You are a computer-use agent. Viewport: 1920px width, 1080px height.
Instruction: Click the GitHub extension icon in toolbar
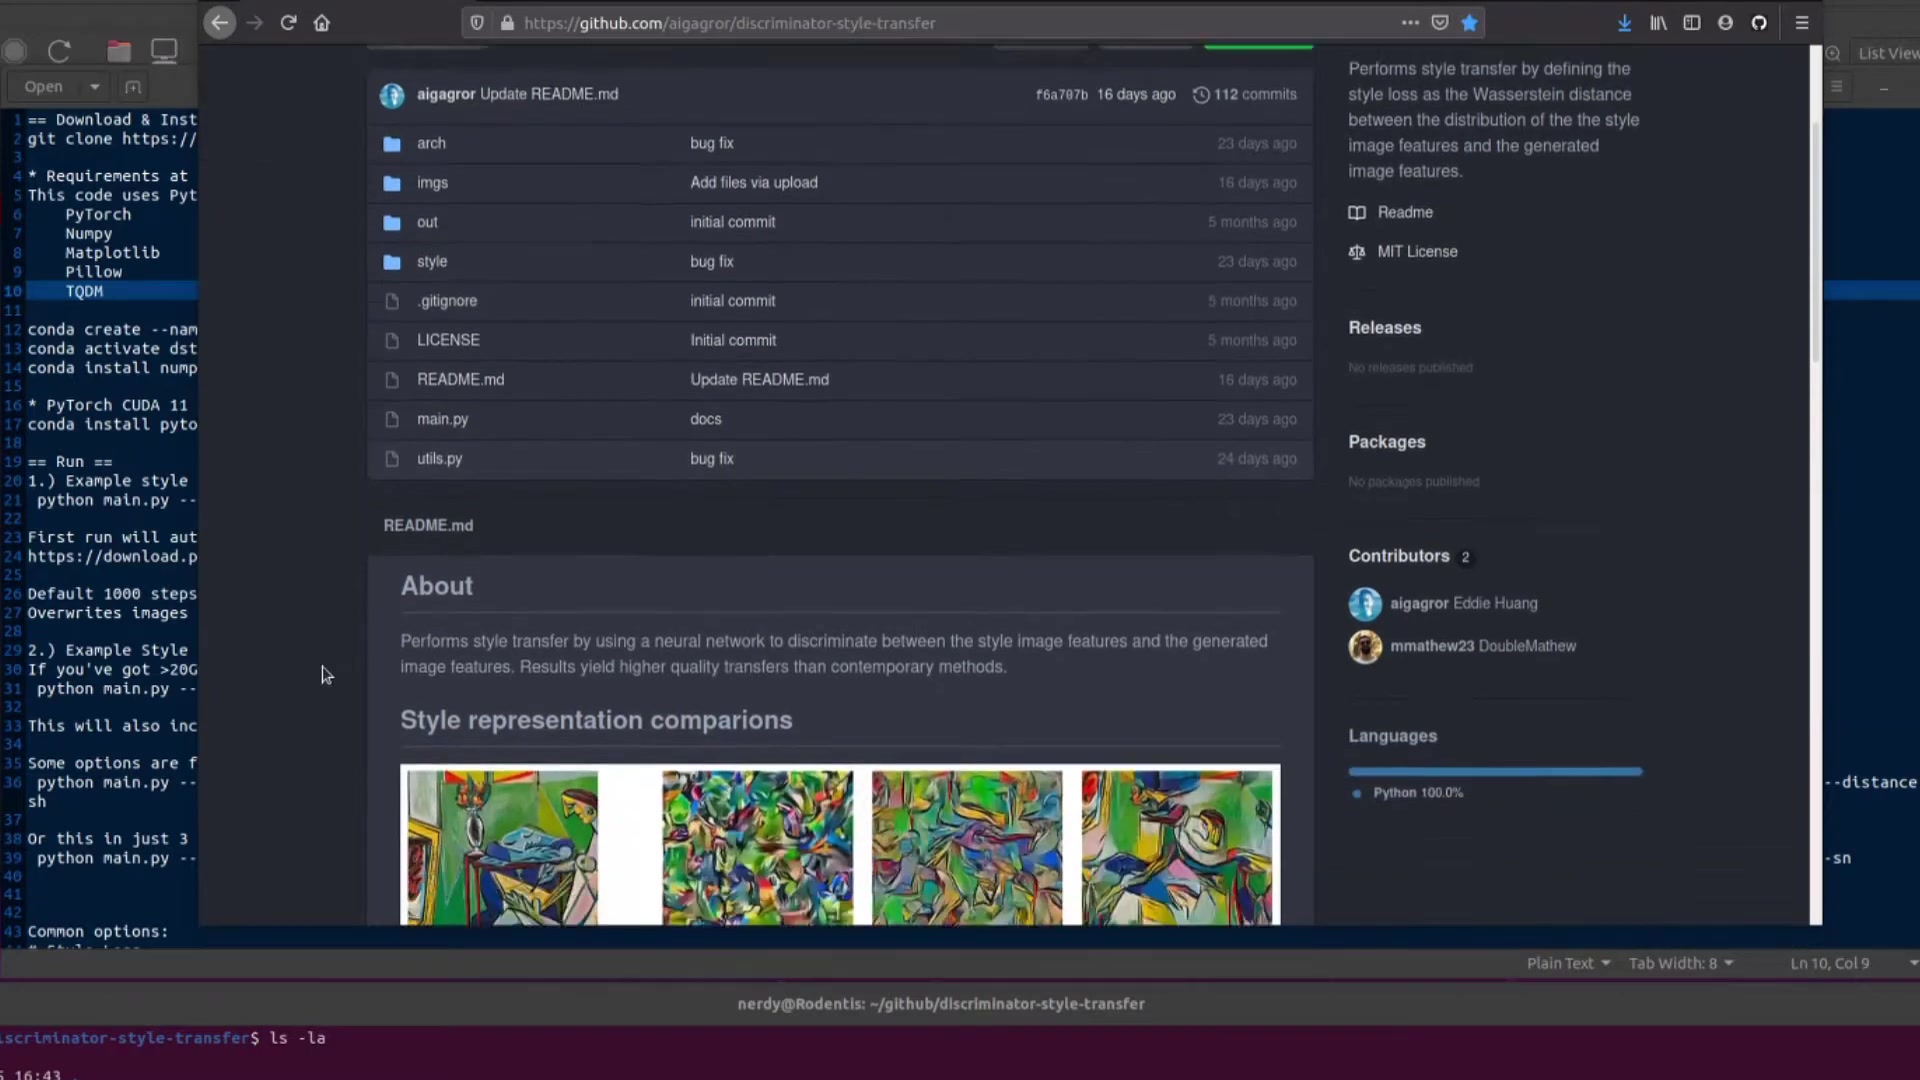[1759, 22]
